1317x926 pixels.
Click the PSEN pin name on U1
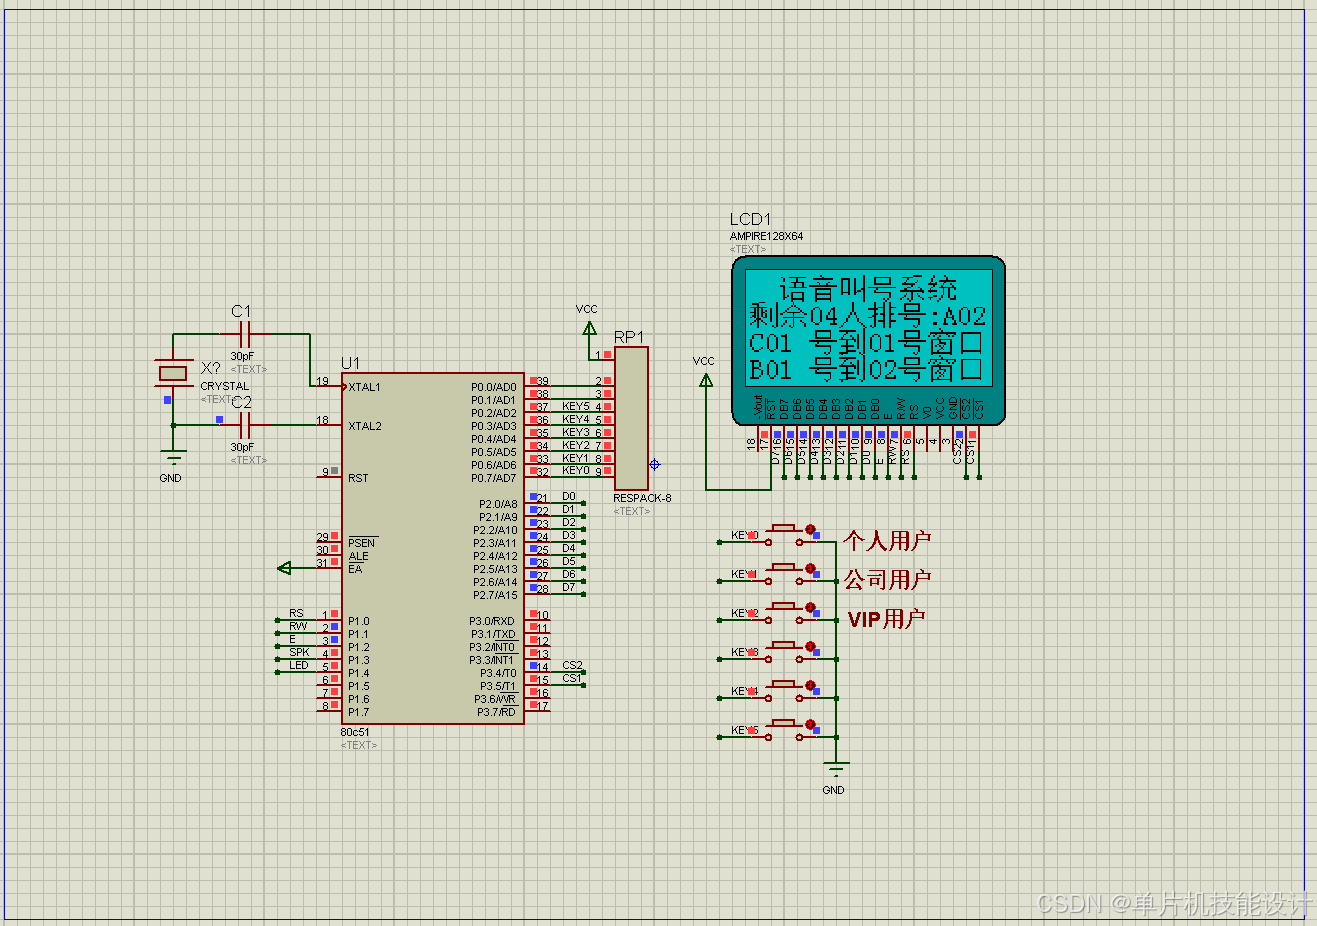coord(361,543)
